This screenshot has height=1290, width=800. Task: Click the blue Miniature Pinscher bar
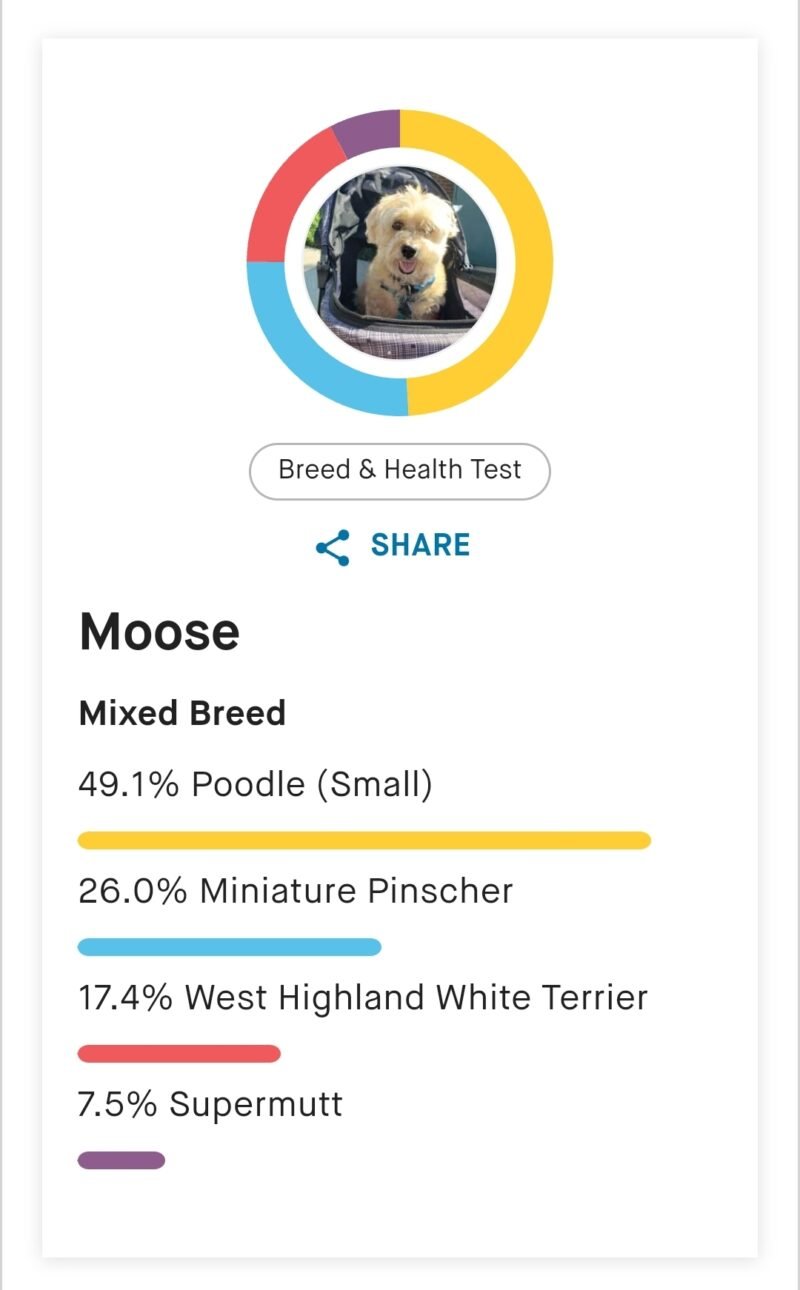[x=229, y=947]
